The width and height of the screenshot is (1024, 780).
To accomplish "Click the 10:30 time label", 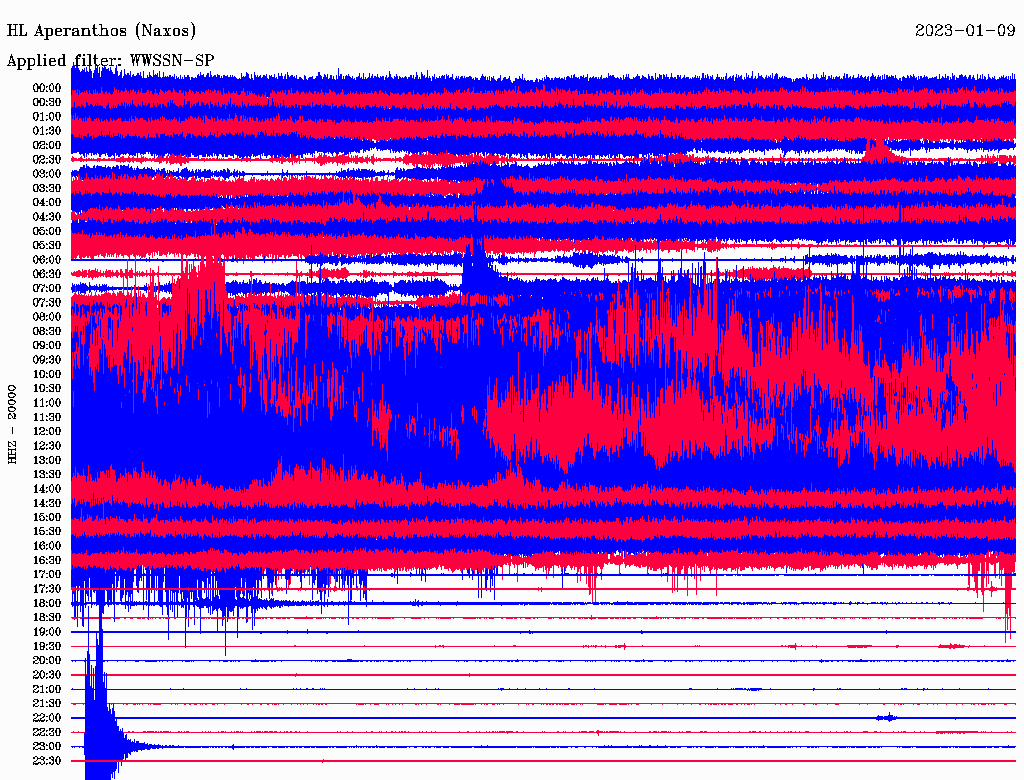I will click(x=47, y=389).
